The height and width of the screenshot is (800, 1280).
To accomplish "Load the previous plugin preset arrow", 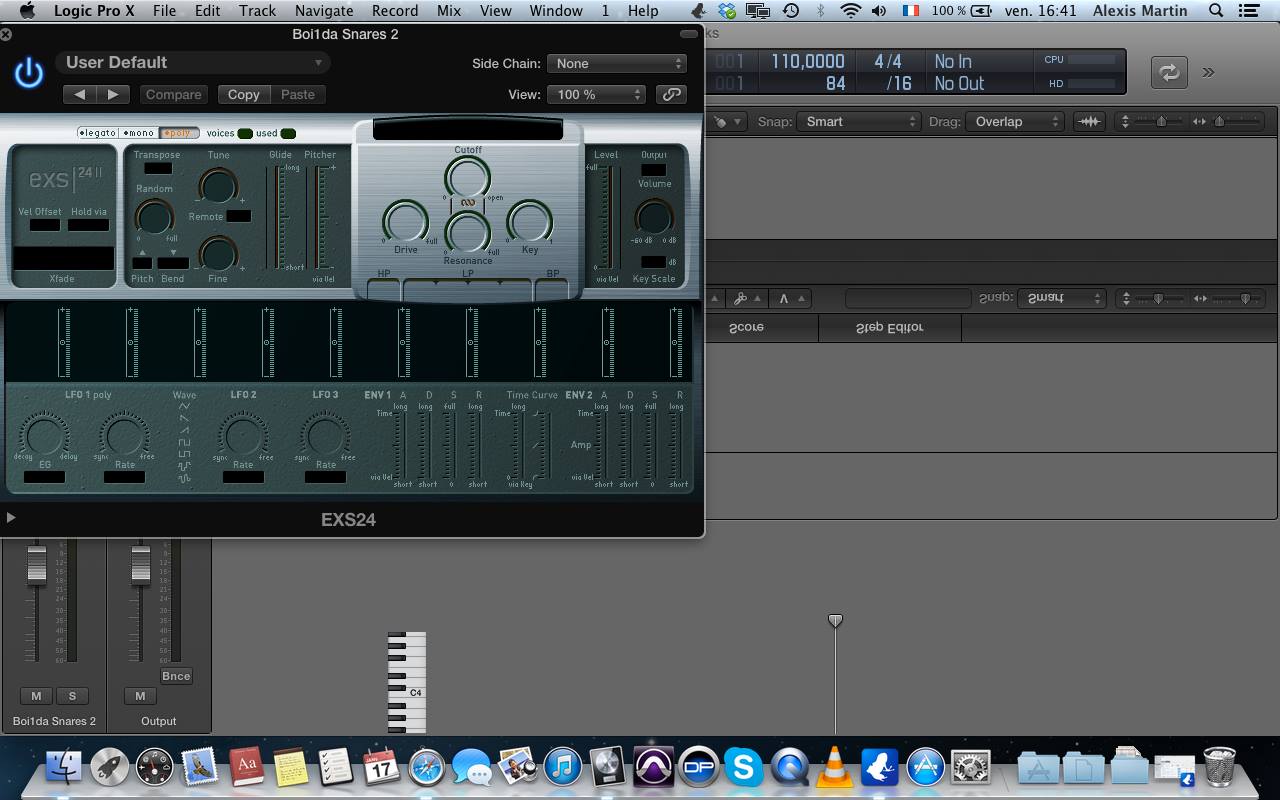I will (80, 94).
